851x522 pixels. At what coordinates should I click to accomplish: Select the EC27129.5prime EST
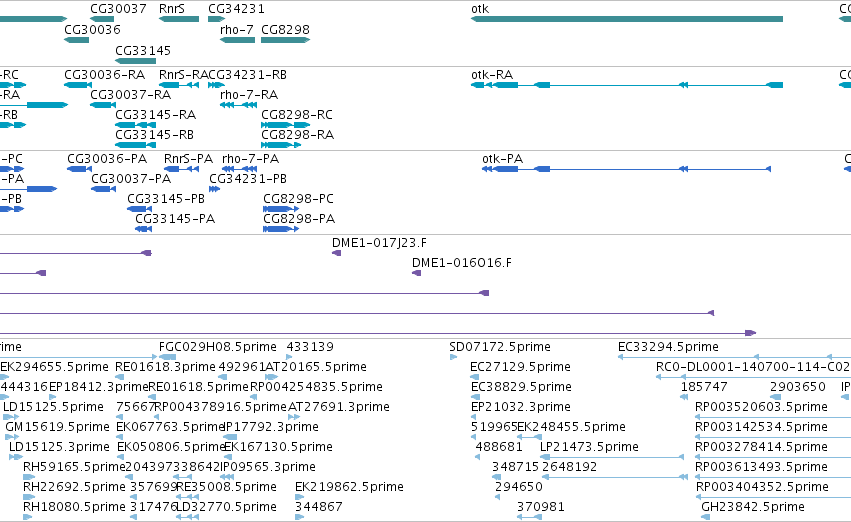tap(474, 377)
